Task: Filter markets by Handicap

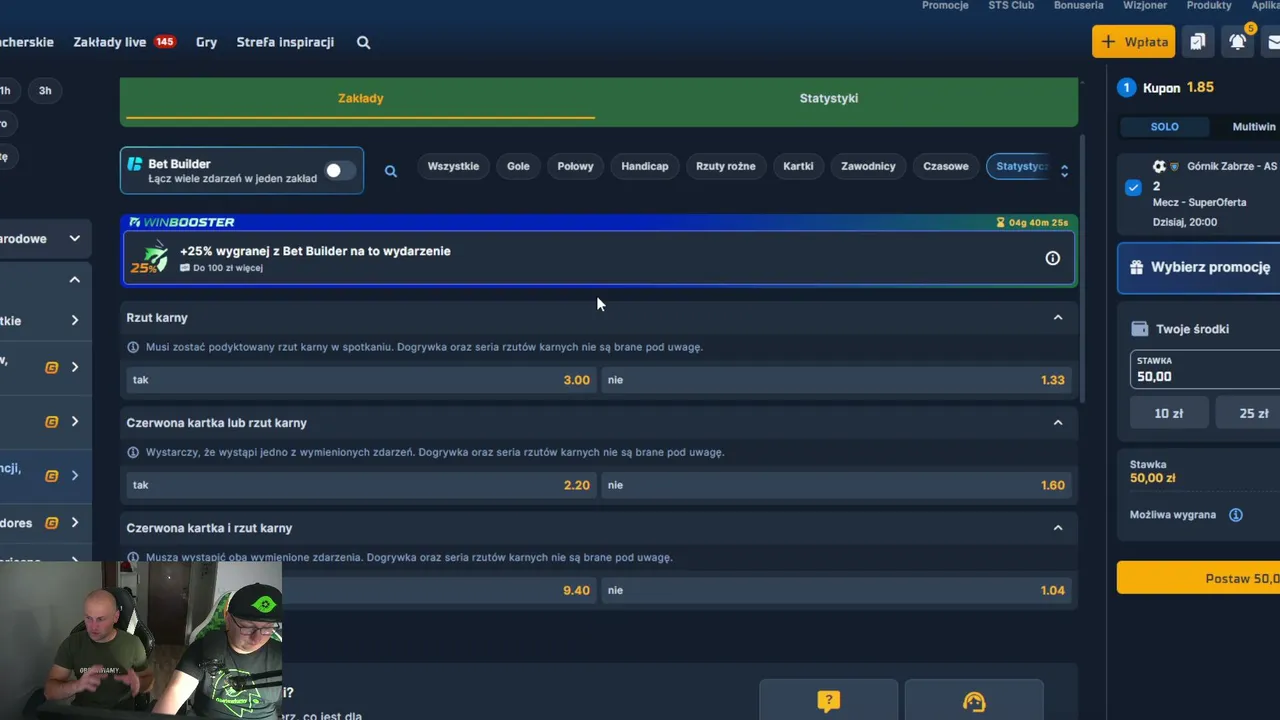Action: [645, 166]
